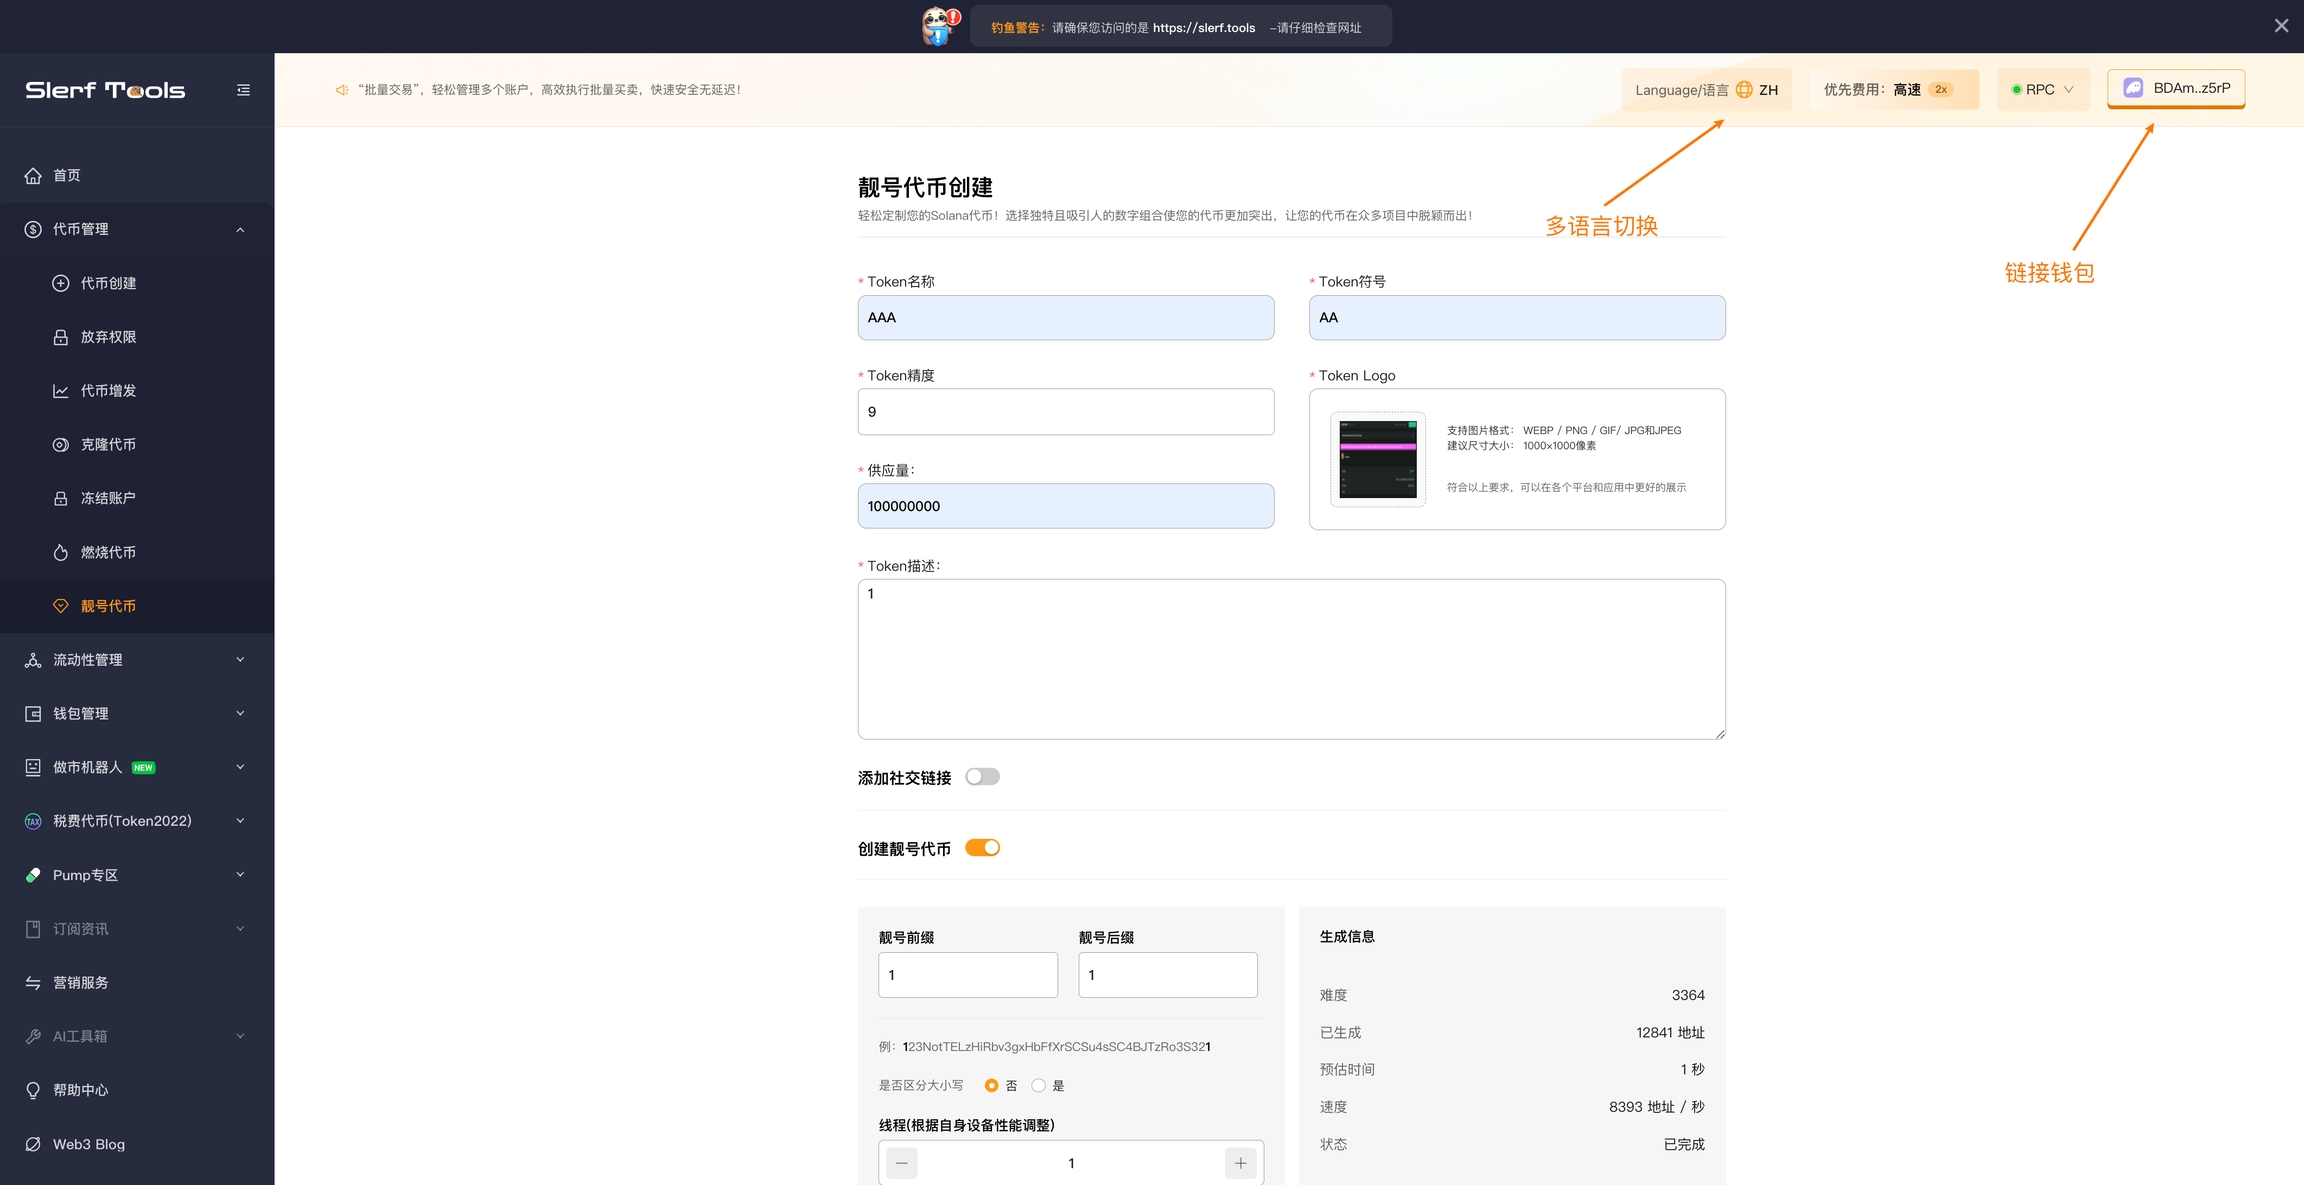Open 营销服务 in the sidebar
The height and width of the screenshot is (1185, 2304).
click(81, 983)
